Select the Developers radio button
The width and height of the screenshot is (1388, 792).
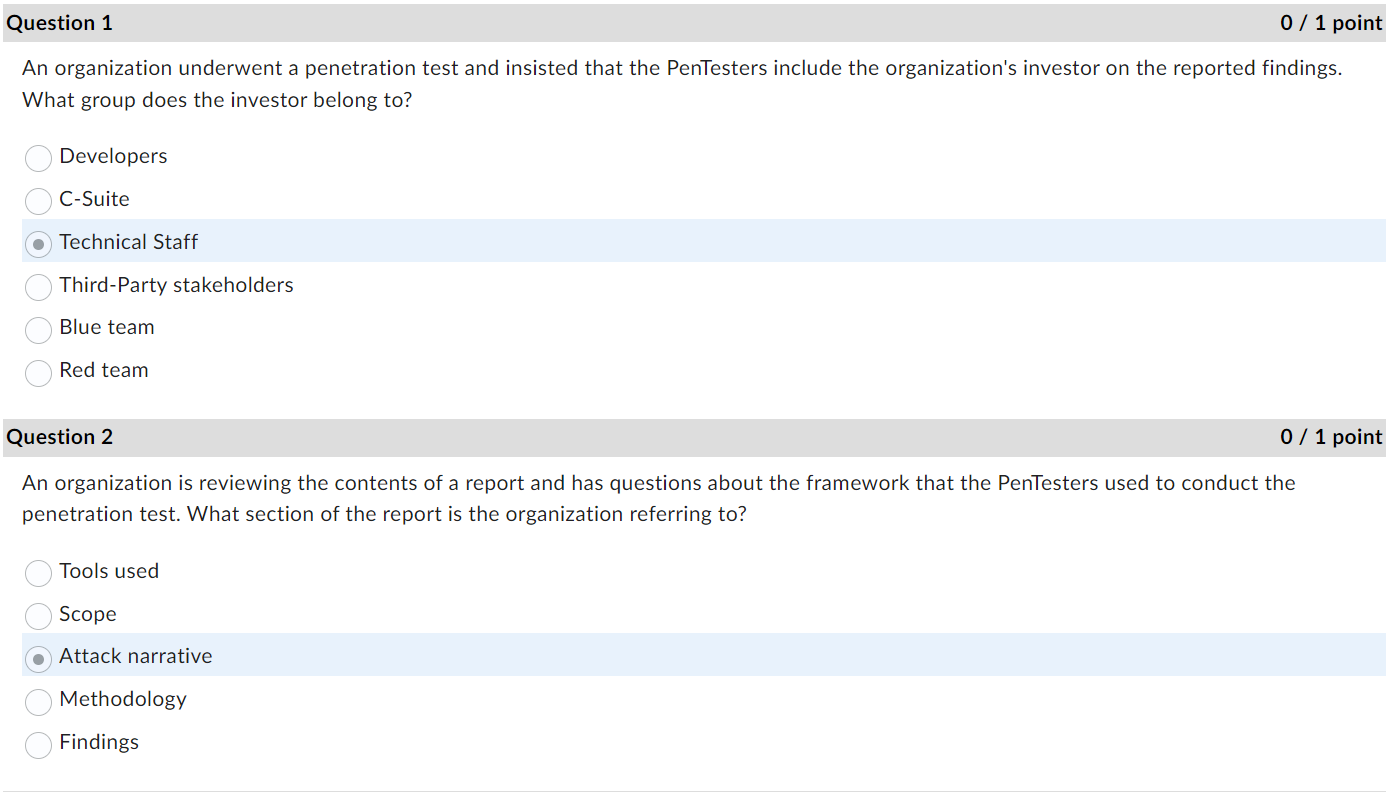[38, 158]
